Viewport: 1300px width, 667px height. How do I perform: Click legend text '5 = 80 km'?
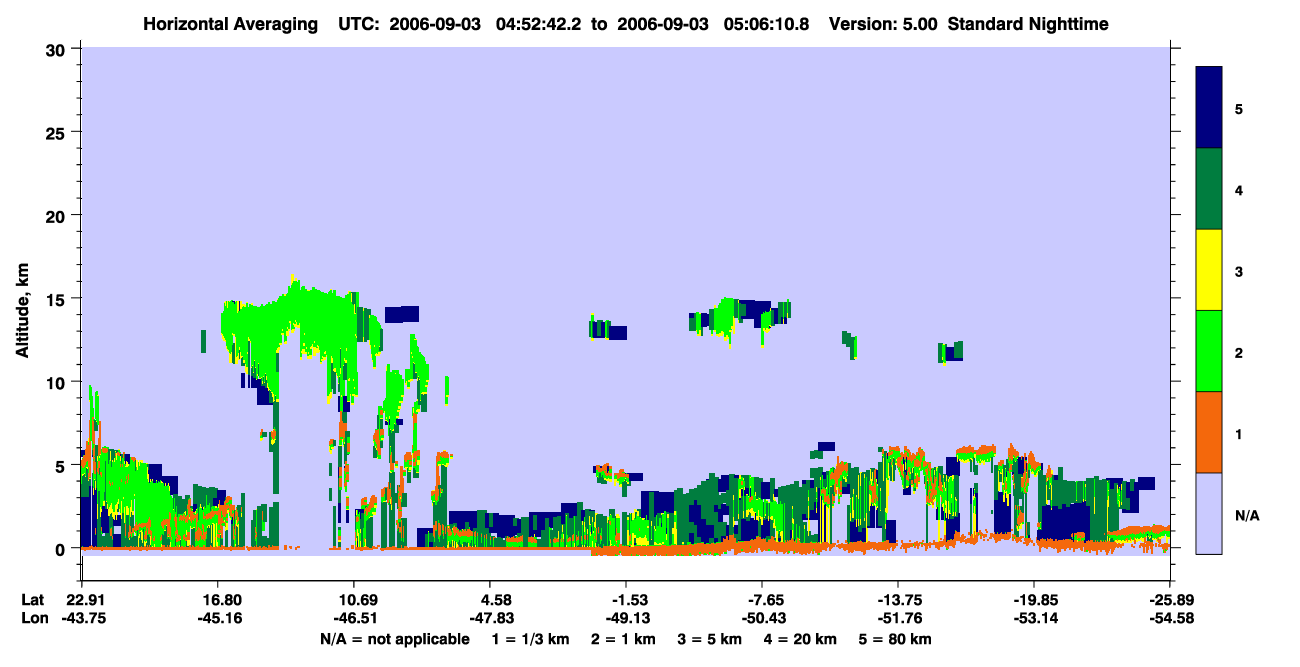coord(896,639)
